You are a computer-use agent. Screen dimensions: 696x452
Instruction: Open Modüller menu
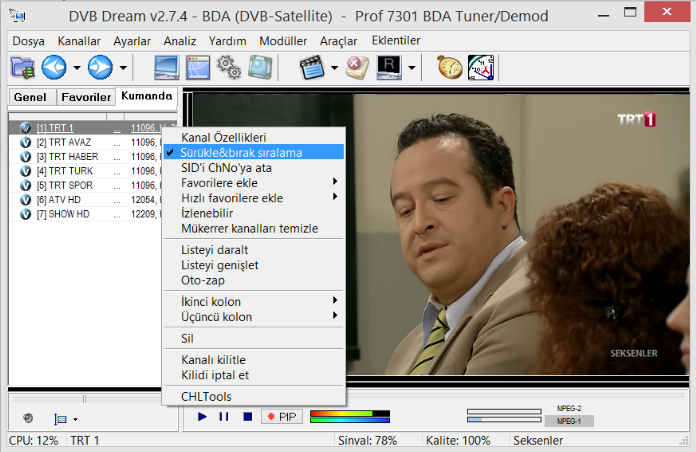(x=283, y=41)
